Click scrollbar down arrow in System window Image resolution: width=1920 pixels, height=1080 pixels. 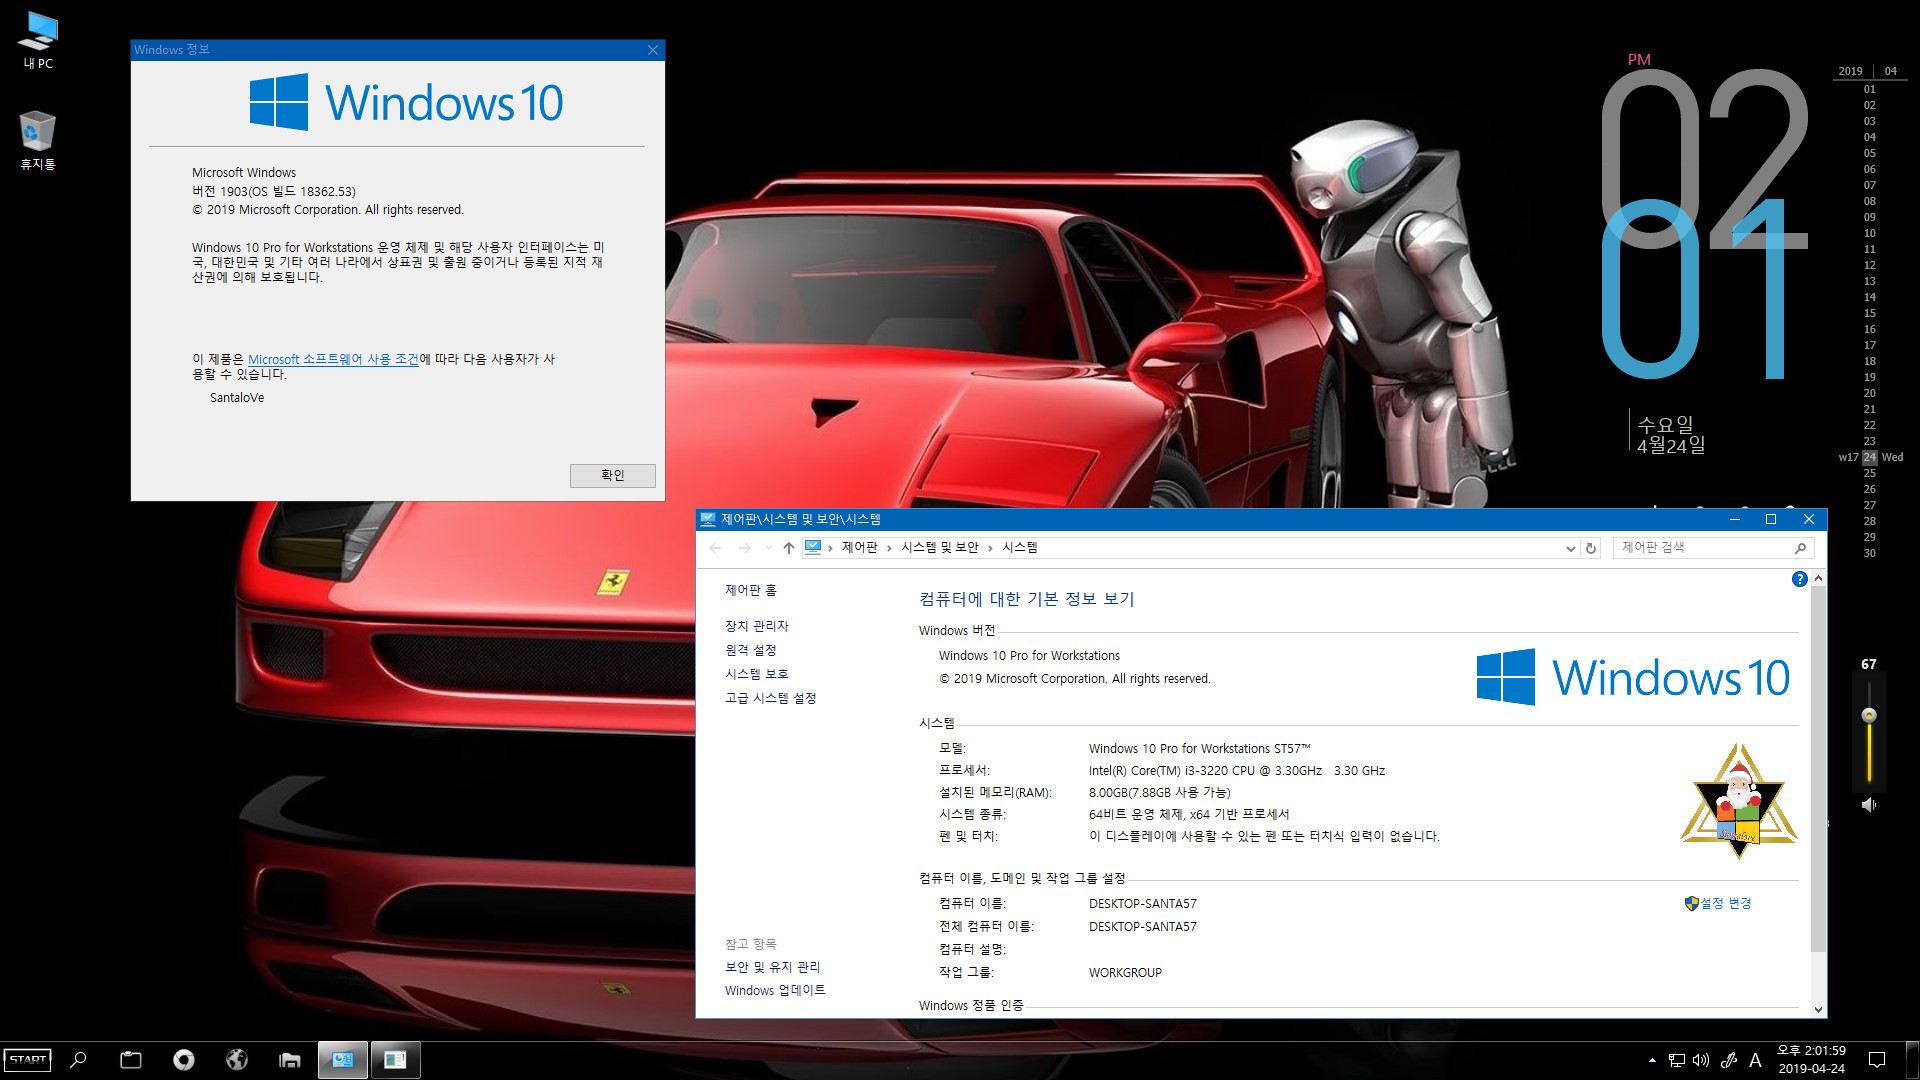[x=1818, y=1009]
